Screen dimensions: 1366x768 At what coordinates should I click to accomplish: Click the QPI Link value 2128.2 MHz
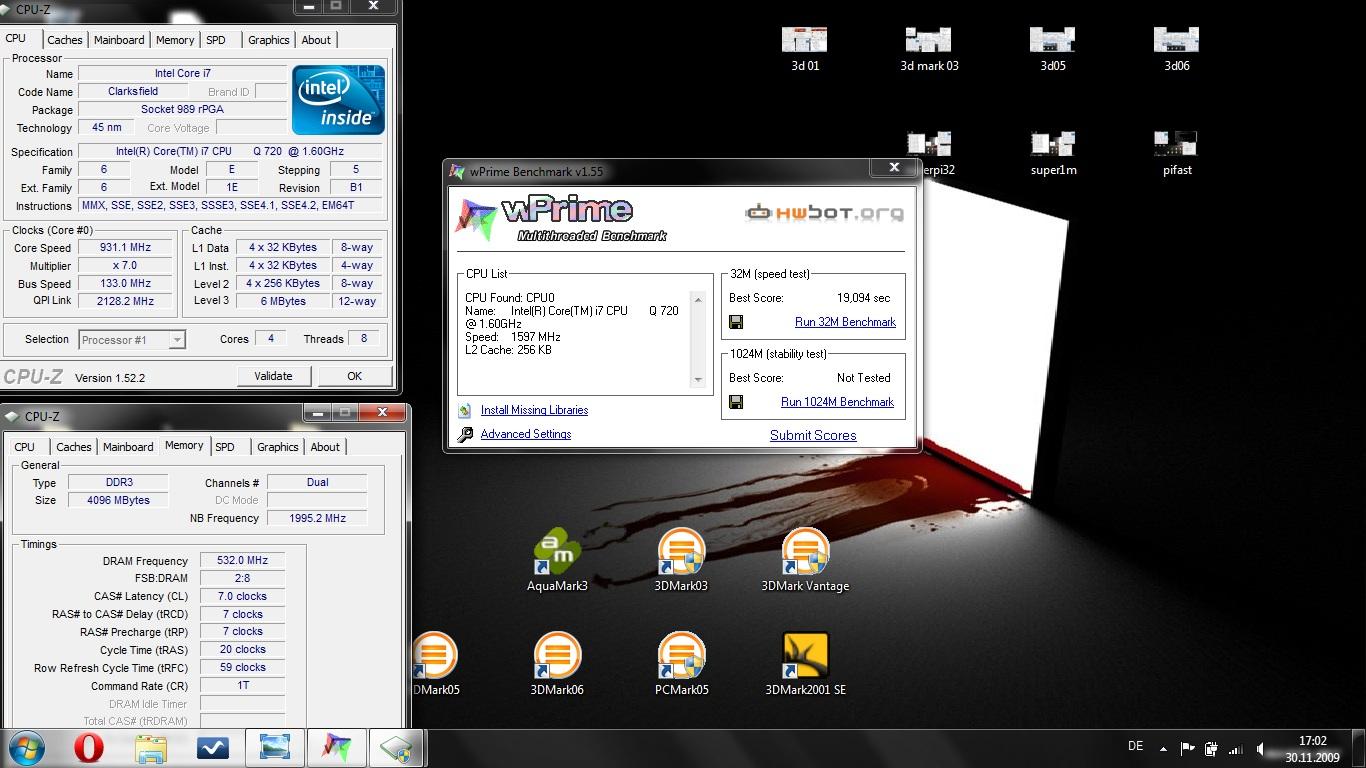coord(125,301)
